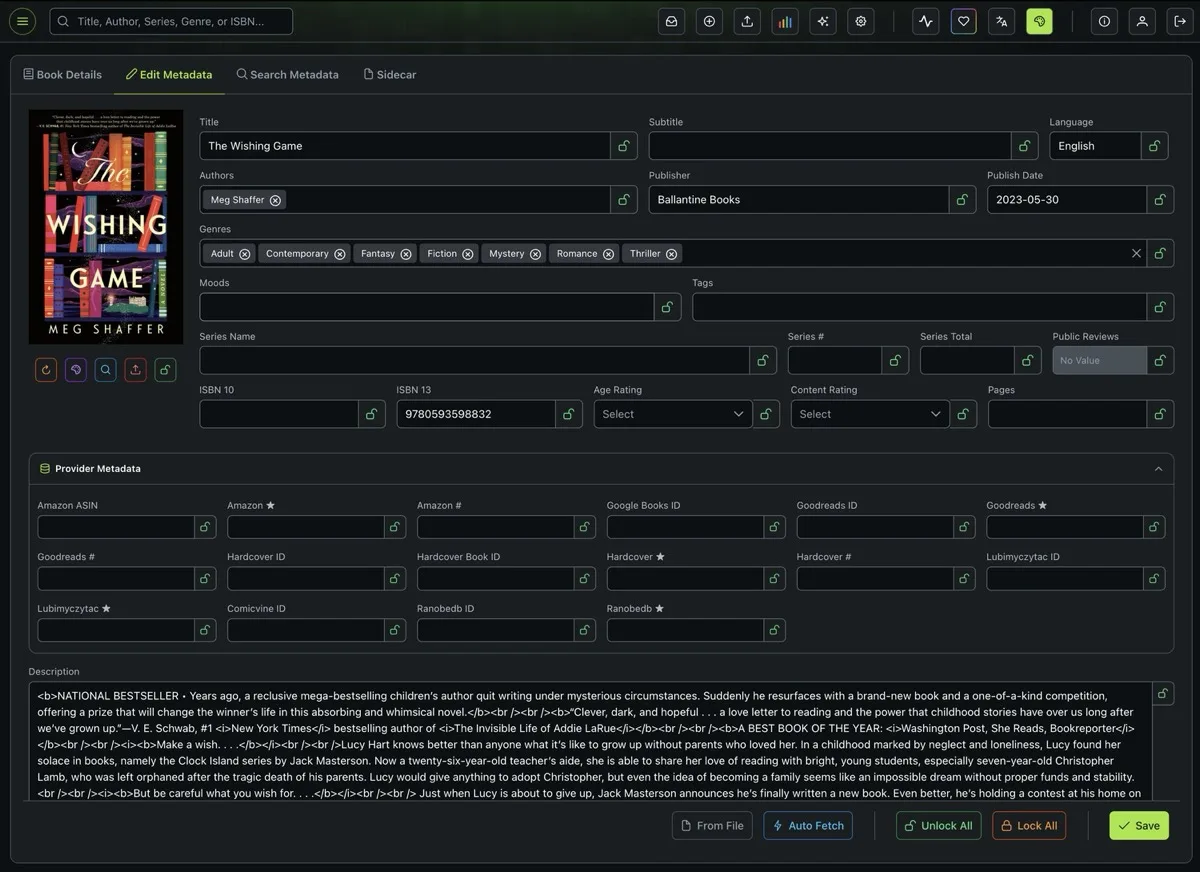
Task: Click the upload icon in the top toolbar
Action: [747, 21]
